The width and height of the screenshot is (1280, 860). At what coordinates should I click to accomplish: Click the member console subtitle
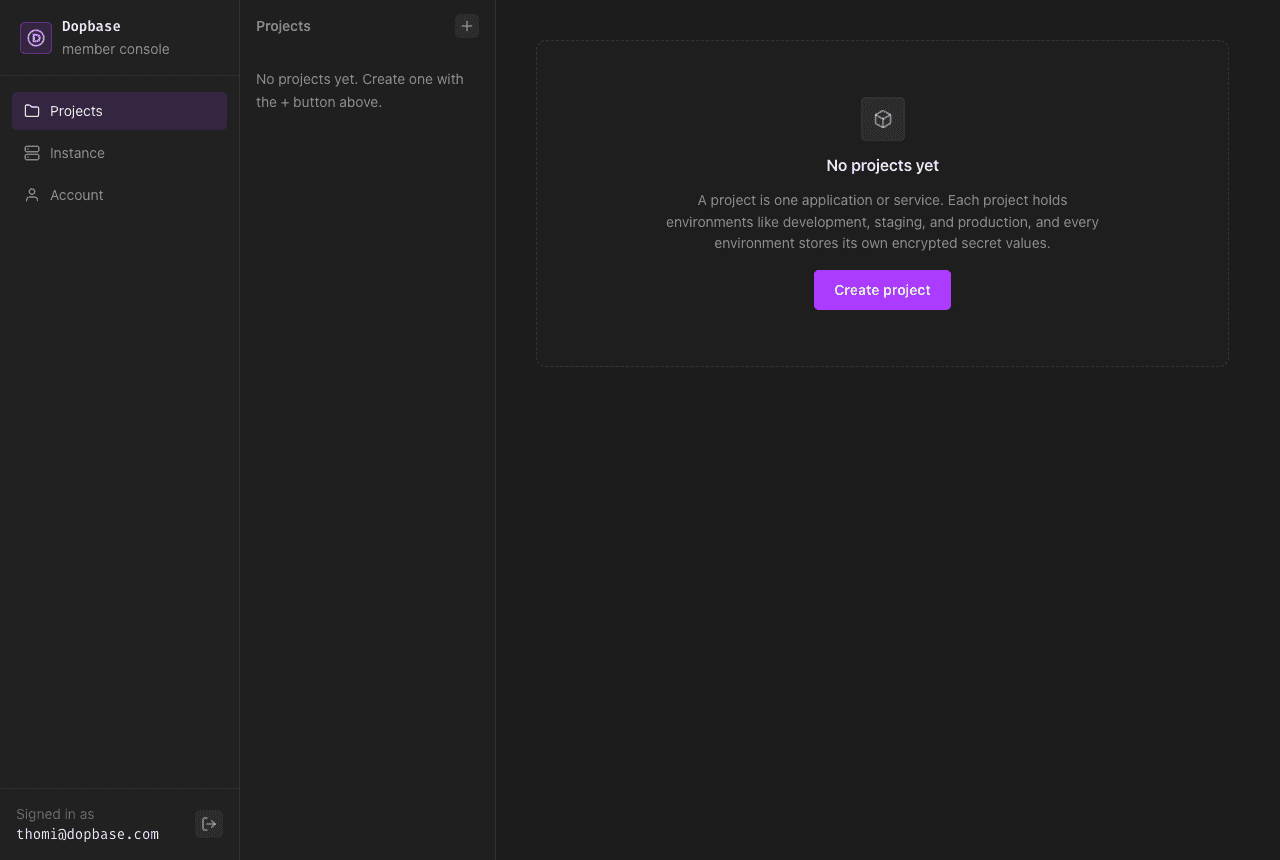[116, 49]
